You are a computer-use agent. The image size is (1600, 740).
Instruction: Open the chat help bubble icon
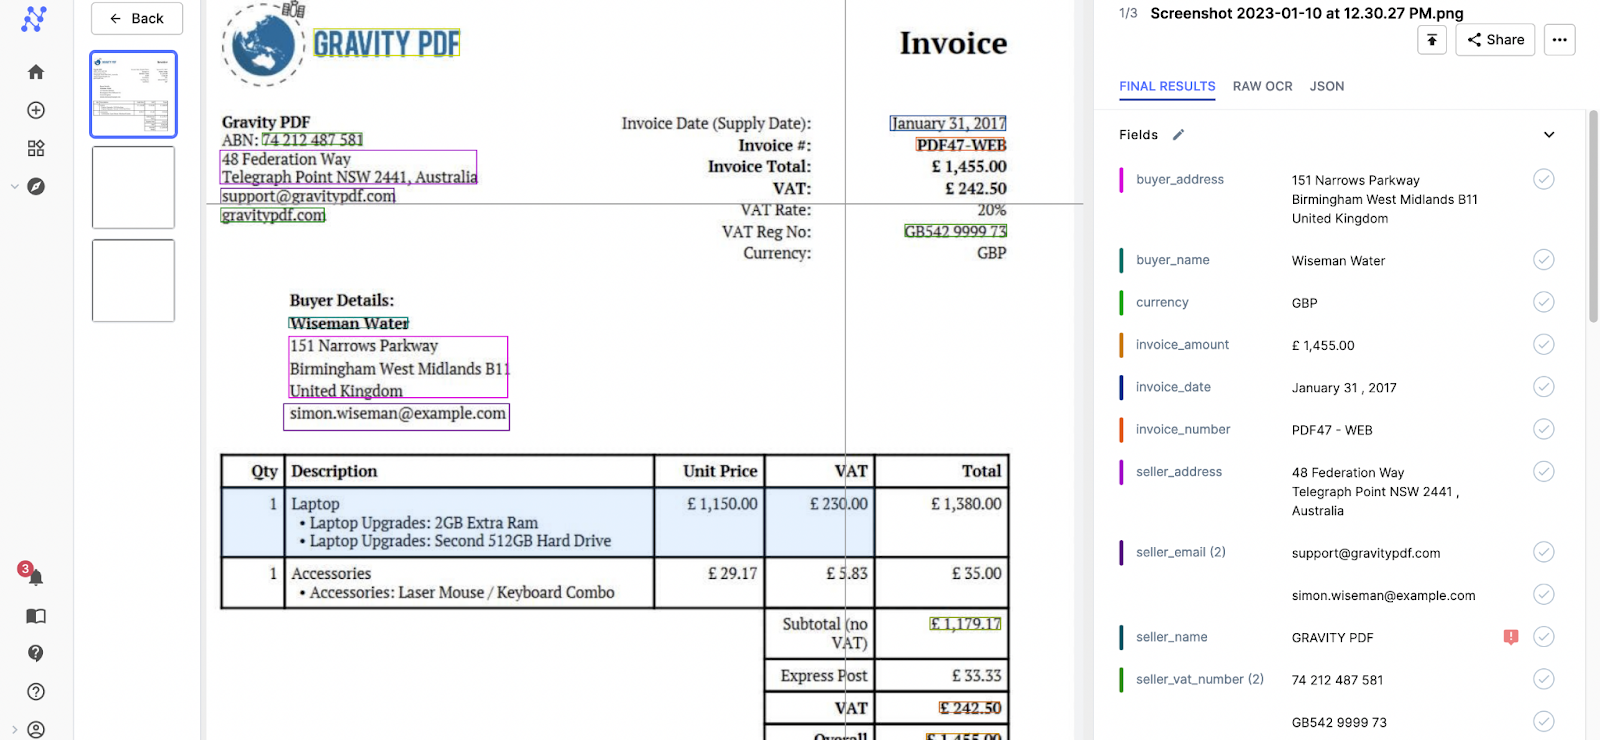click(x=36, y=653)
